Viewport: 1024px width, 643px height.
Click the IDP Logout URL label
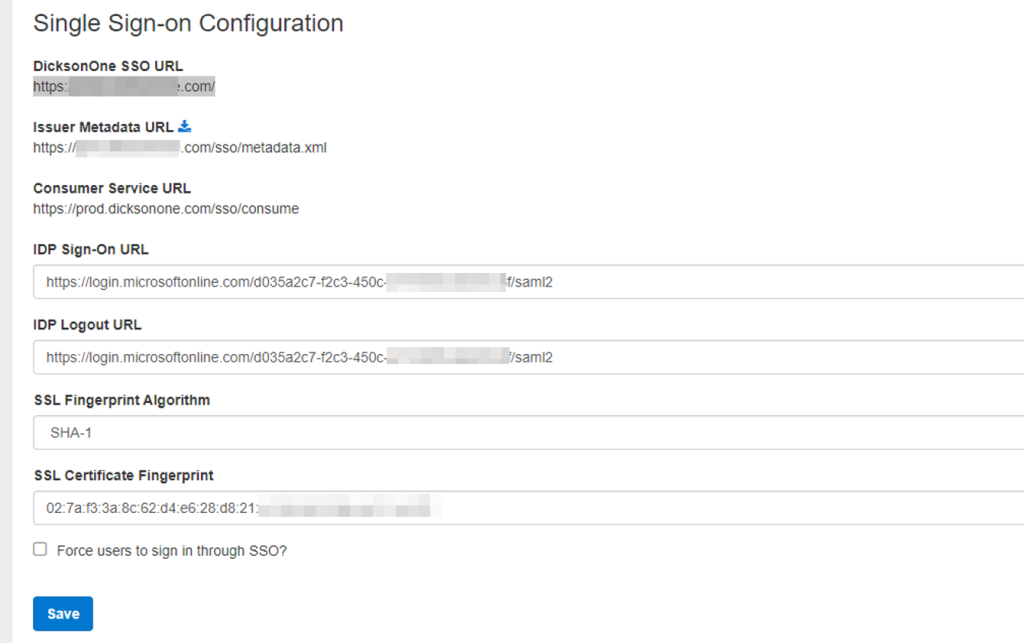click(87, 325)
